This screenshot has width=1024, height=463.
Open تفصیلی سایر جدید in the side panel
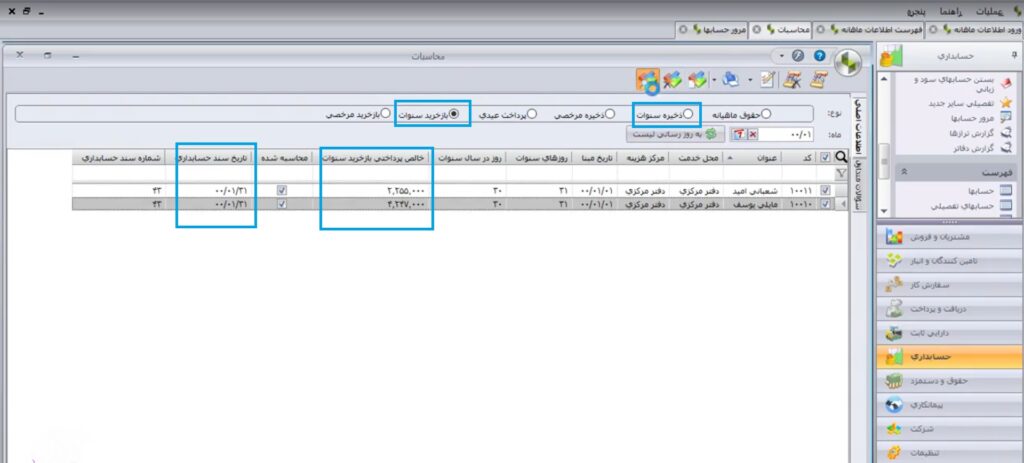(x=971, y=103)
